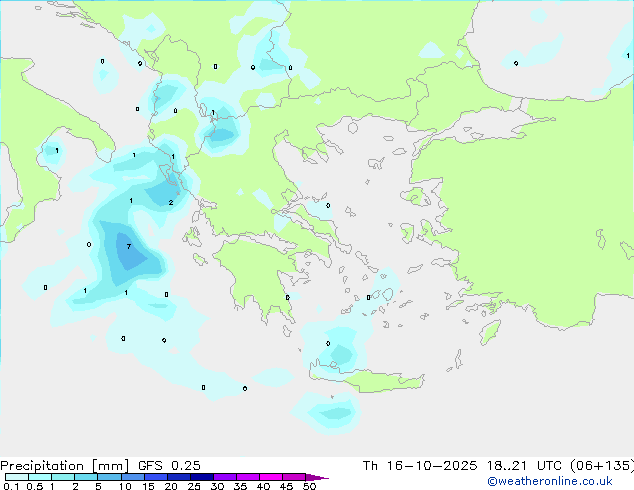
Task: Click the '0.1' legend scale label
Action: (11, 486)
